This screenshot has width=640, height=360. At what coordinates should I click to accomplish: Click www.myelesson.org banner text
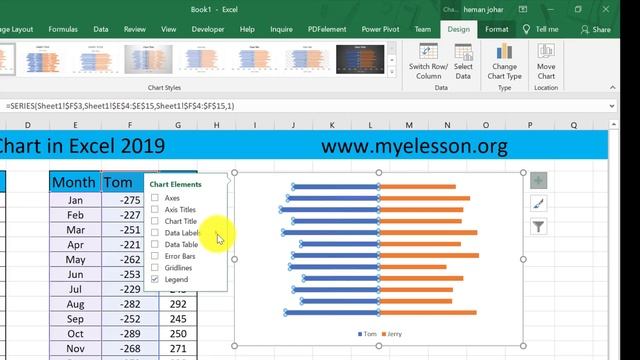(x=414, y=146)
